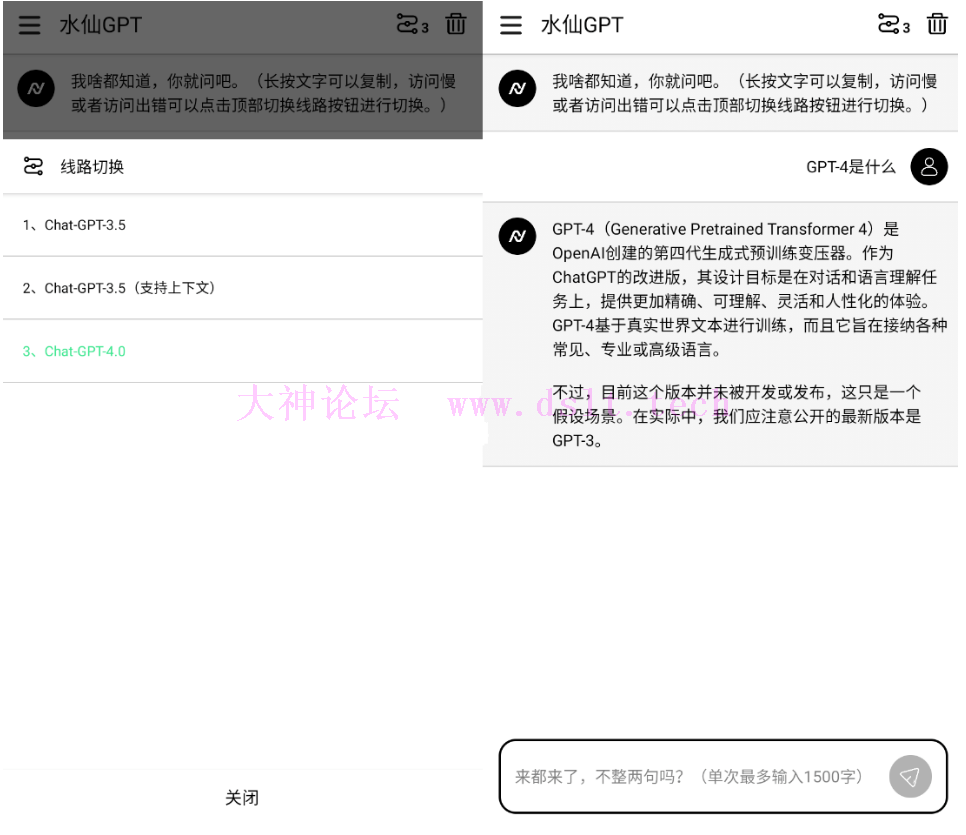Click paragraph starting 不过，目前这个版本
The height and width of the screenshot is (835, 966).
click(736, 416)
